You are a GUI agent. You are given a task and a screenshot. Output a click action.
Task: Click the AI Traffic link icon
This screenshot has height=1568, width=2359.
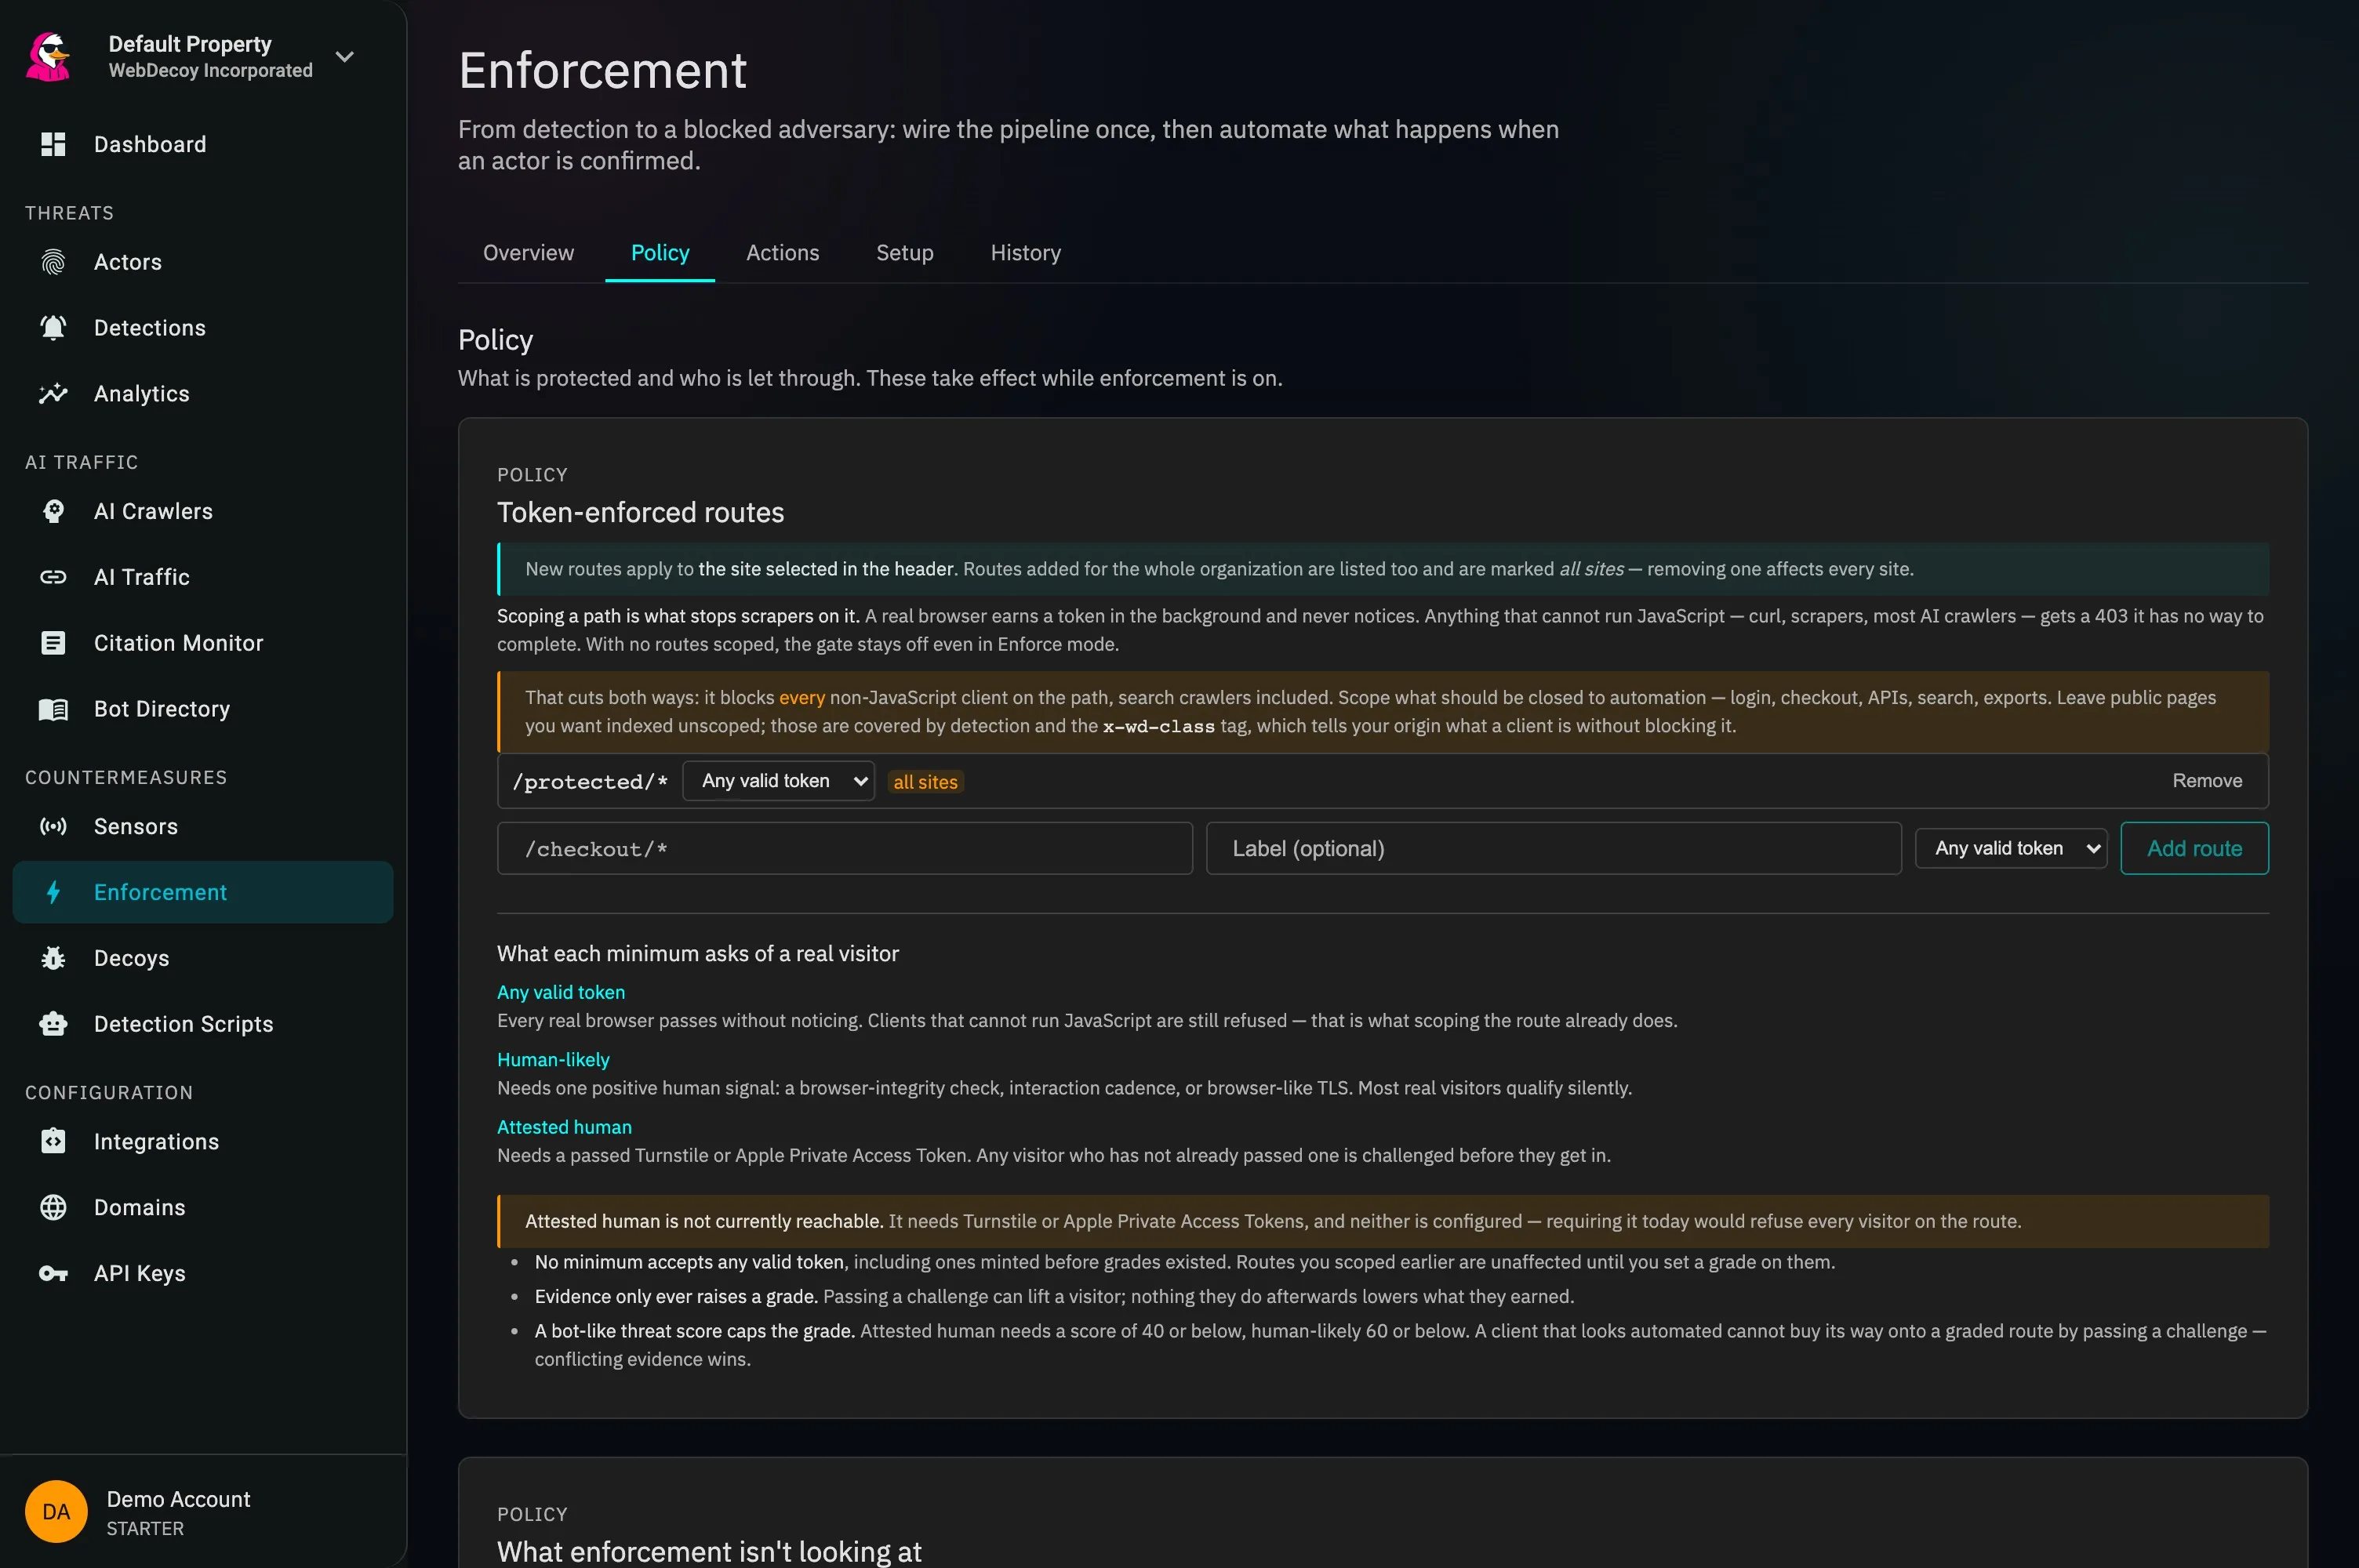click(53, 577)
